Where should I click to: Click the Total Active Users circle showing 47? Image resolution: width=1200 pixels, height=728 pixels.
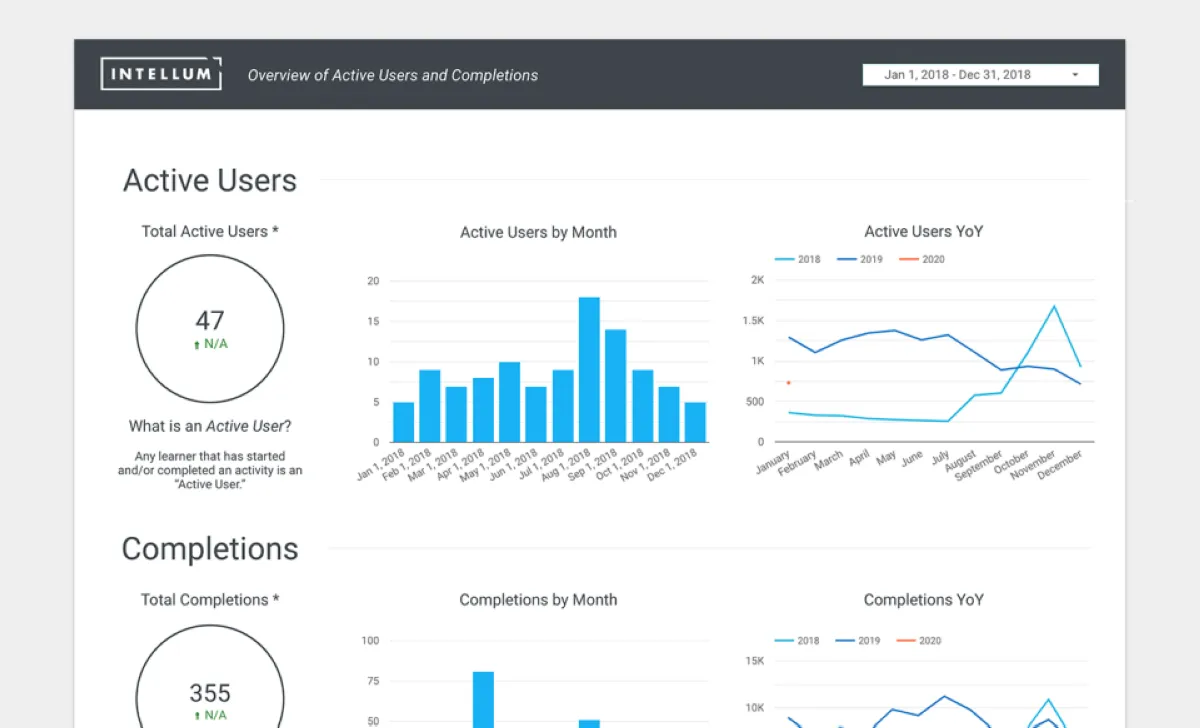click(210, 328)
